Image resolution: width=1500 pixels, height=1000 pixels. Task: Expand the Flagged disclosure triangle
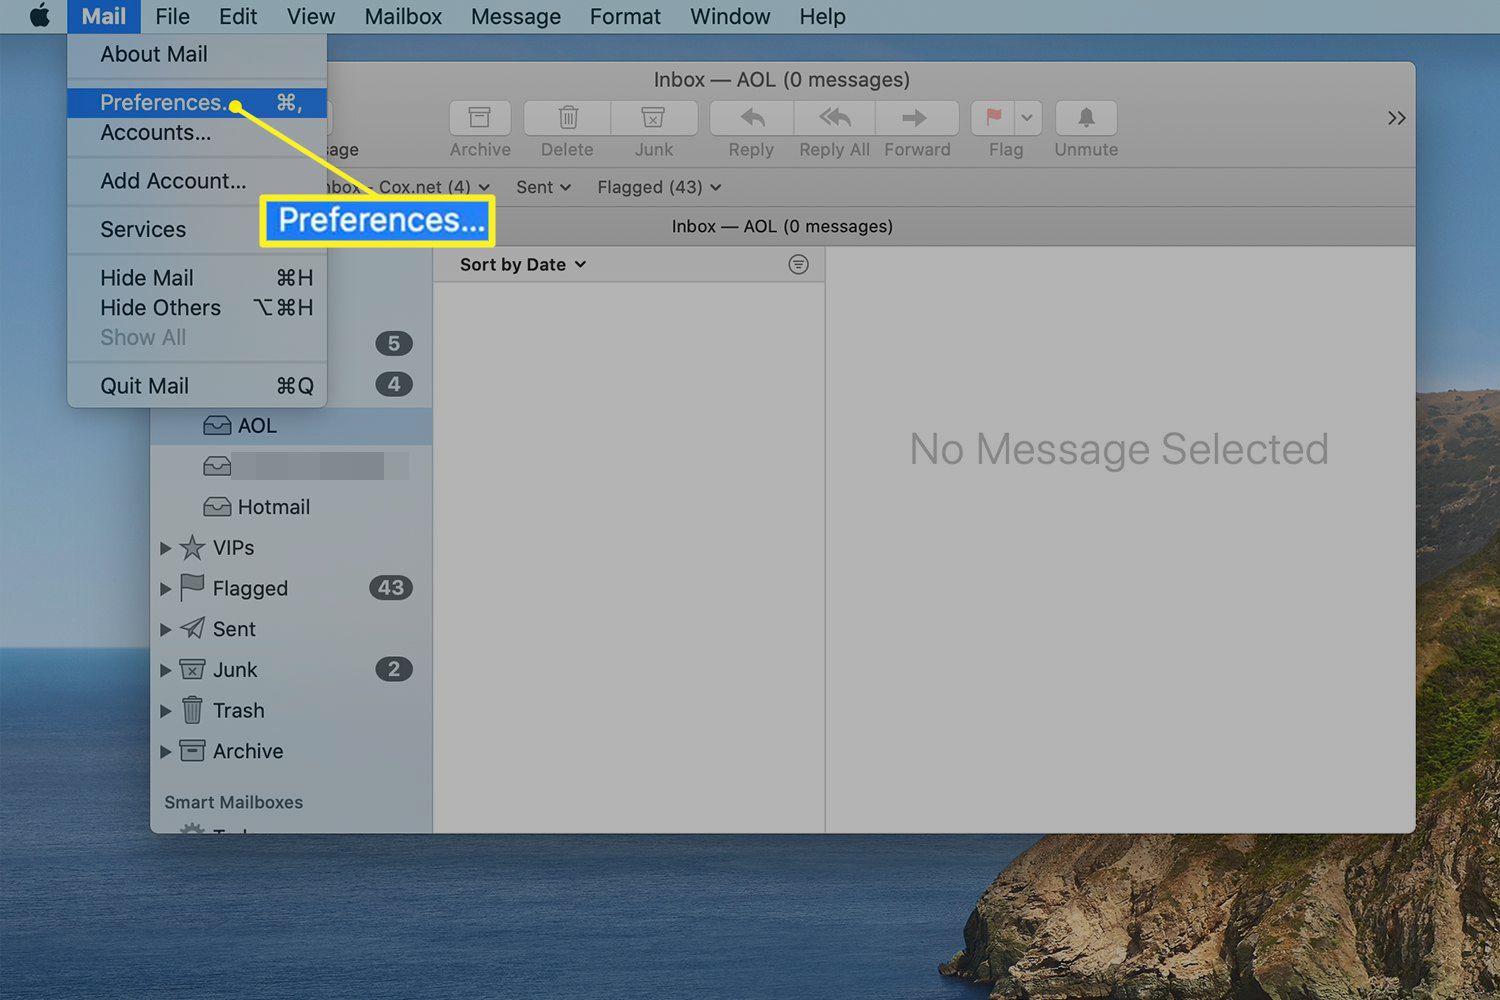tap(166, 589)
